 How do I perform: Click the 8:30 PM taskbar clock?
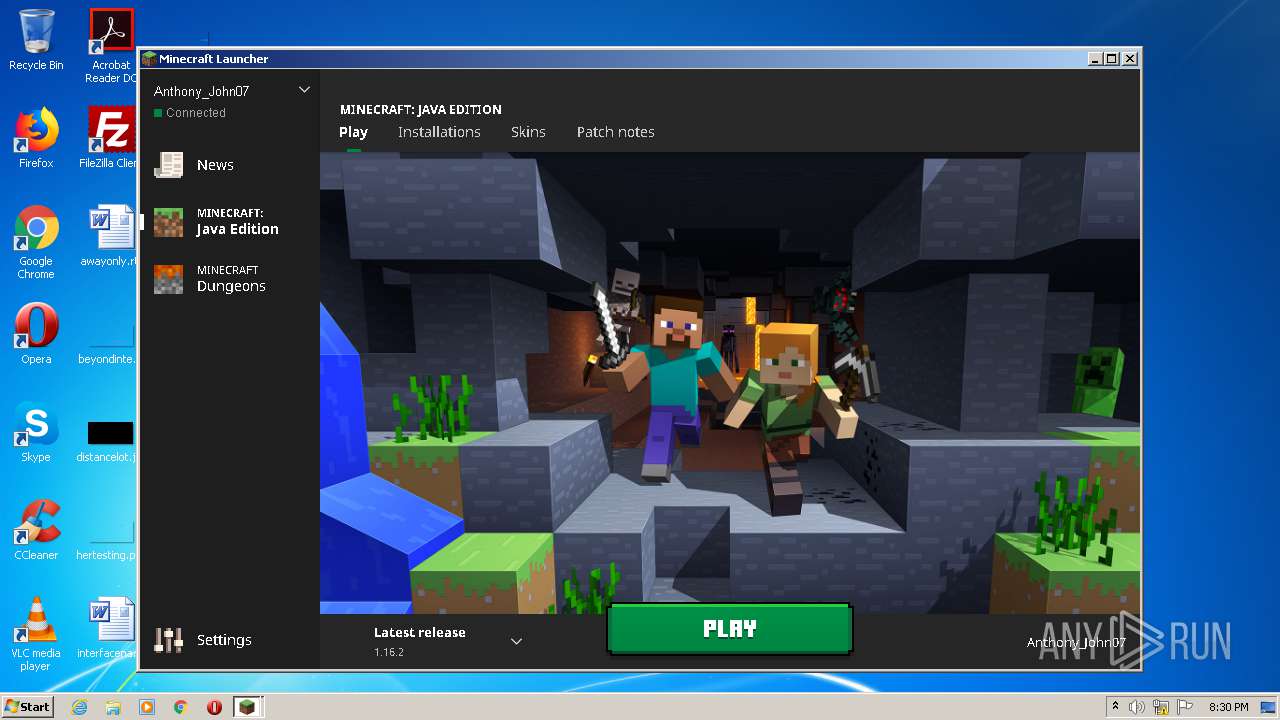(1228, 707)
